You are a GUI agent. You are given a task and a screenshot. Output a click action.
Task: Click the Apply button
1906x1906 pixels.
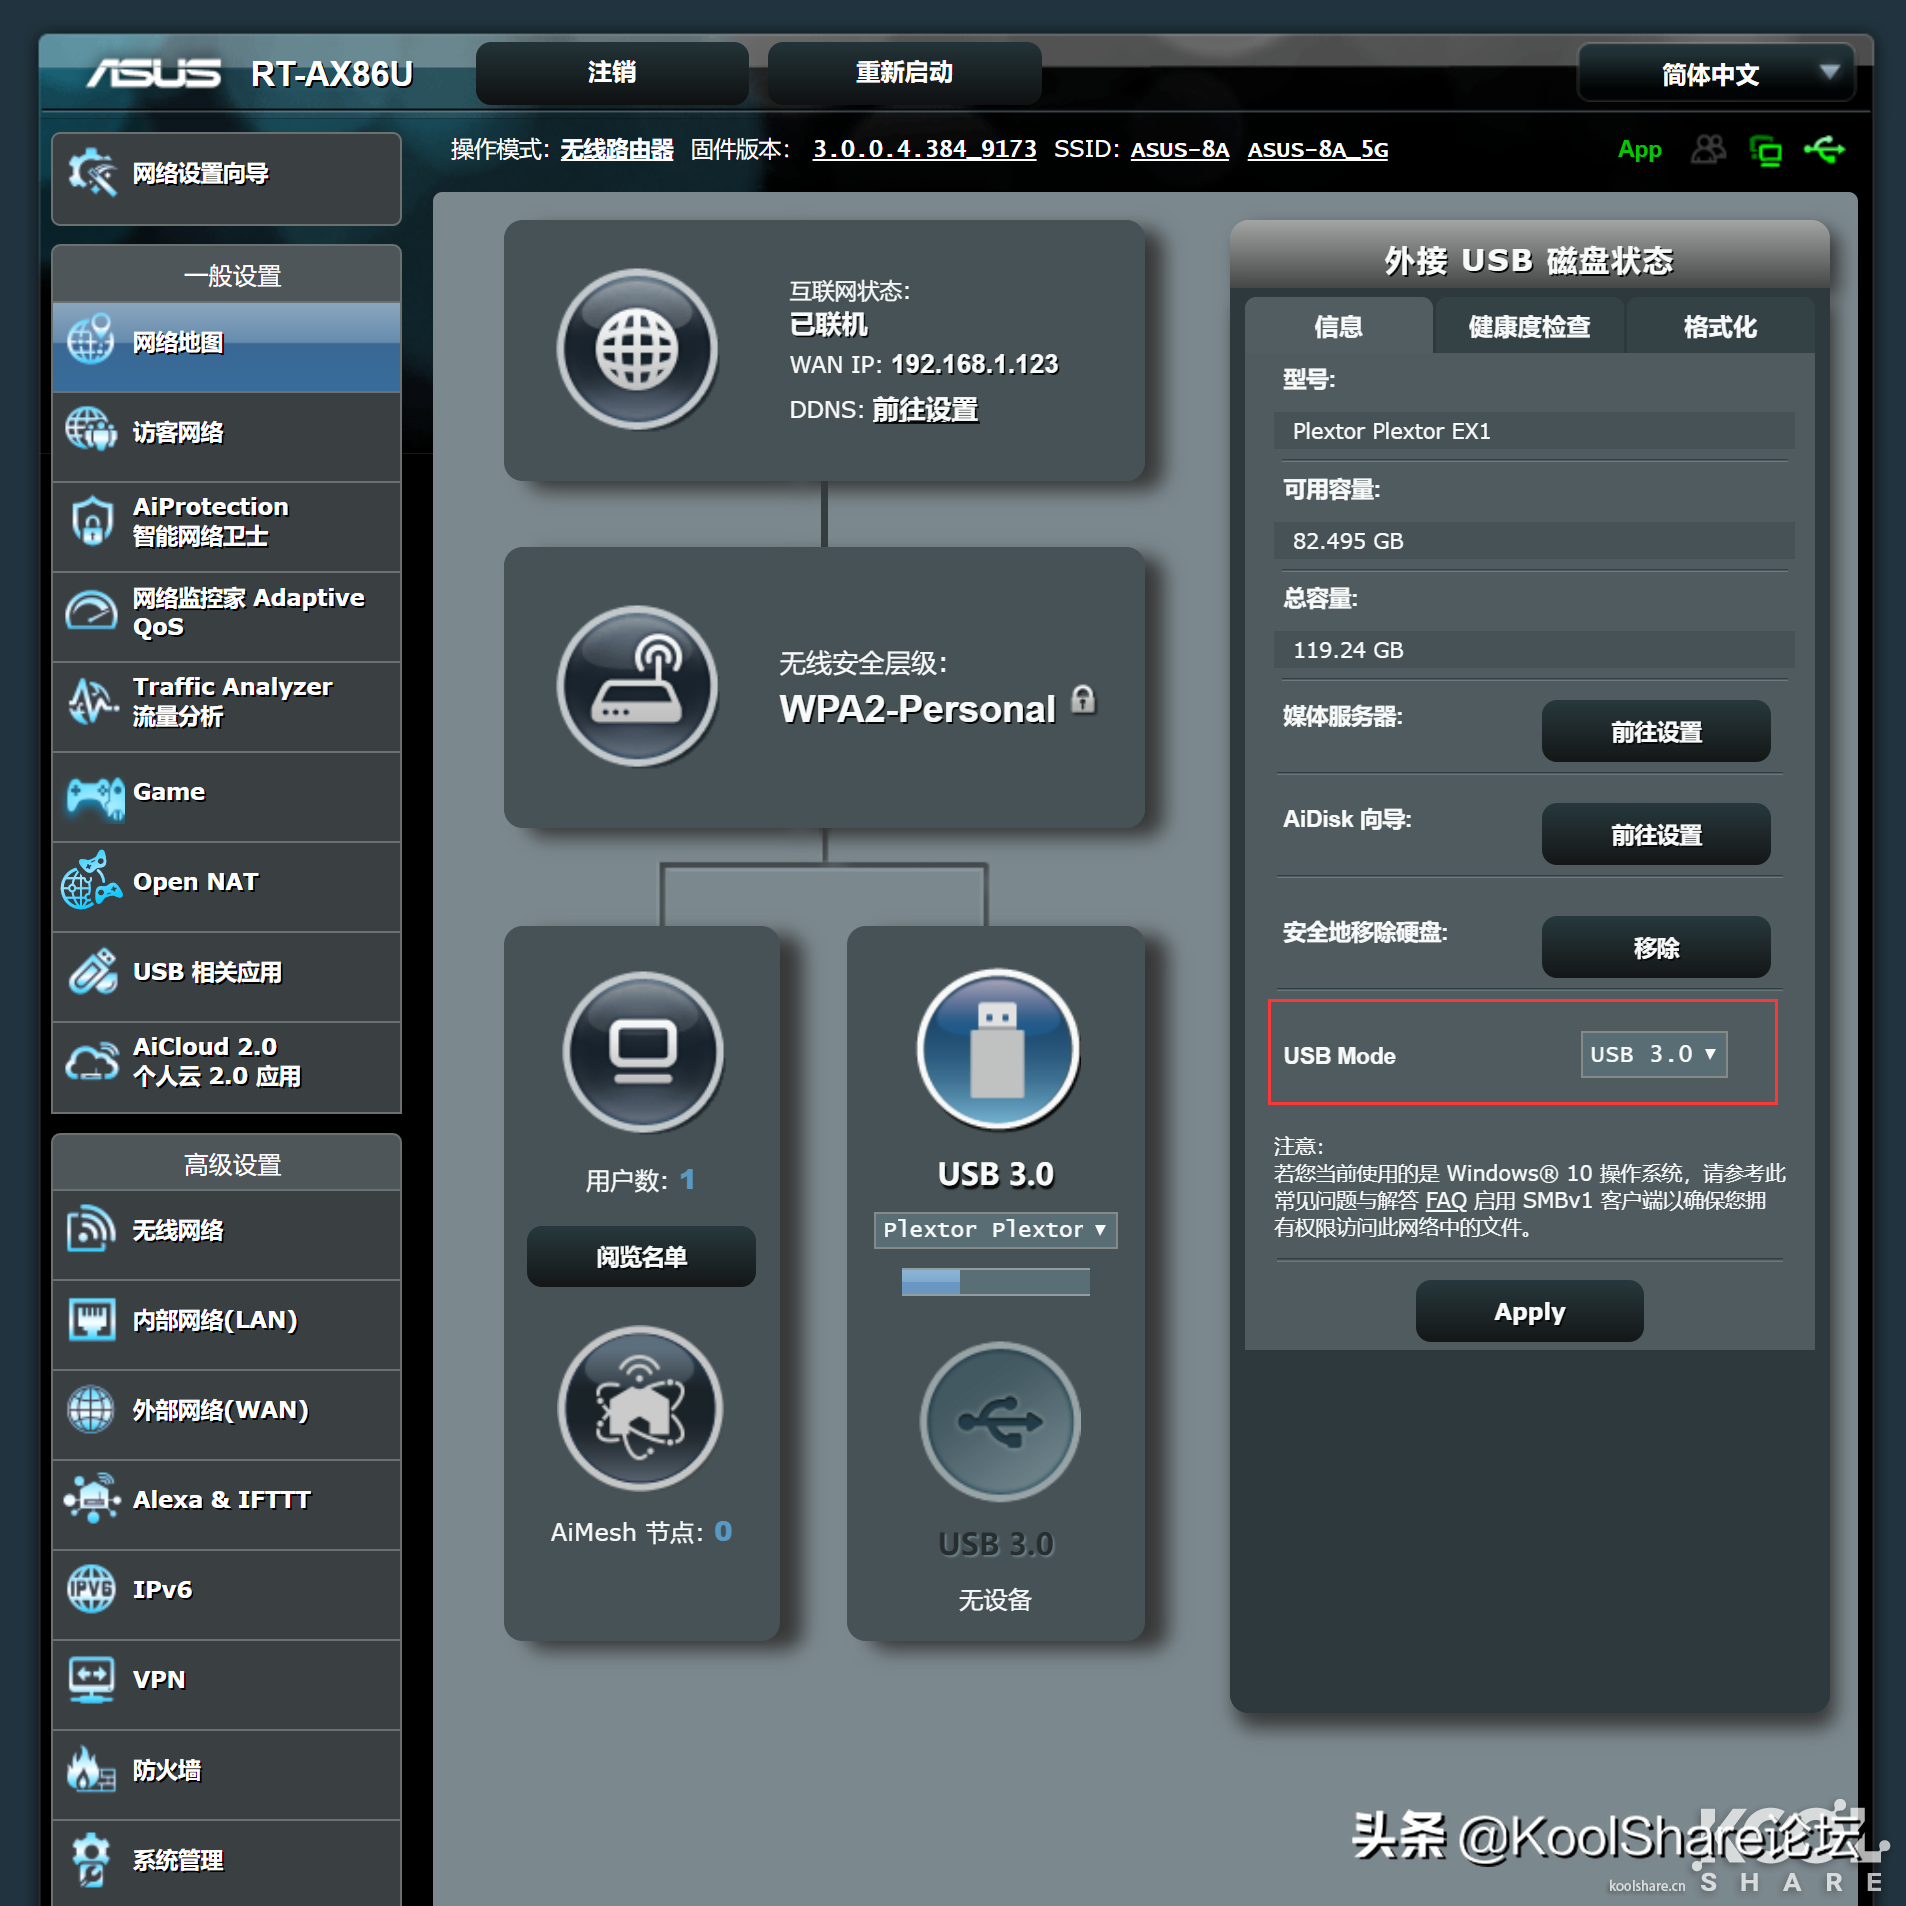[1529, 1311]
